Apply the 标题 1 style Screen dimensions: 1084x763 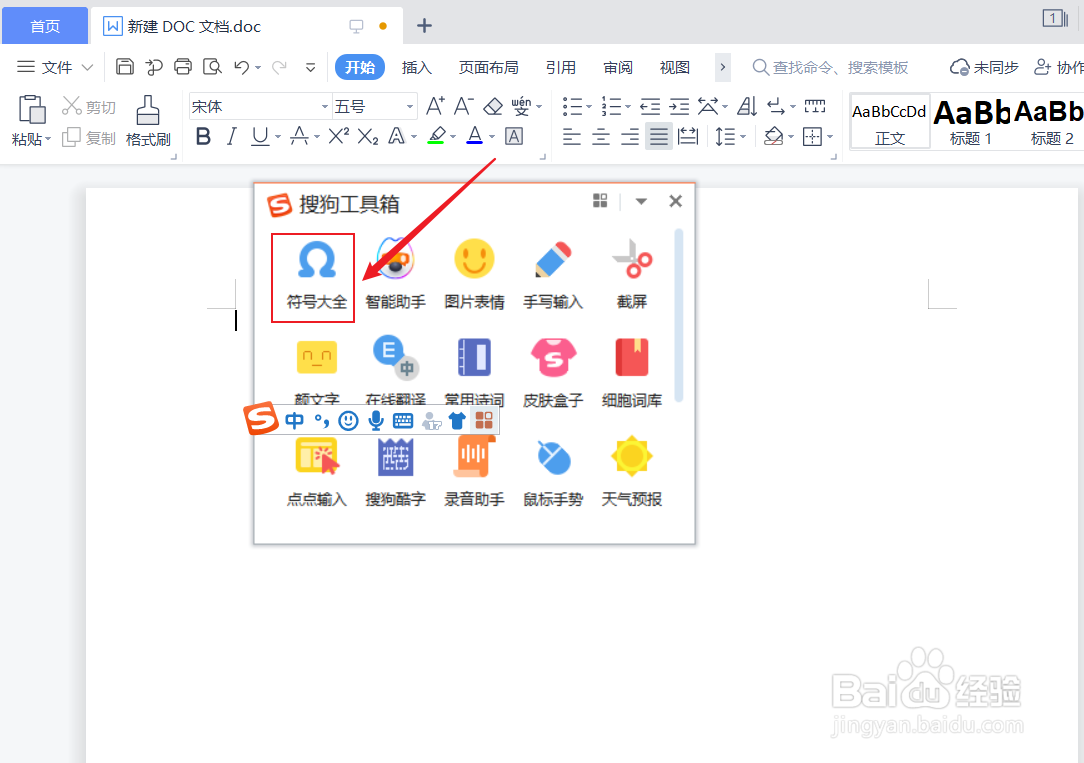(x=971, y=122)
